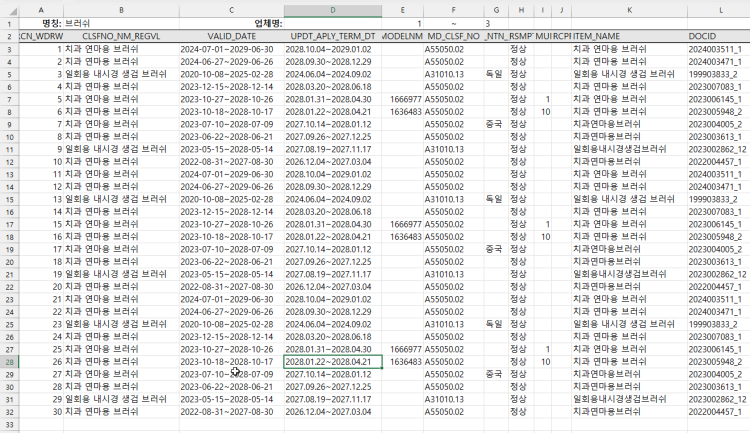Click the 'VALID_DATE' header cell
The width and height of the screenshot is (750, 433).
[232, 36]
